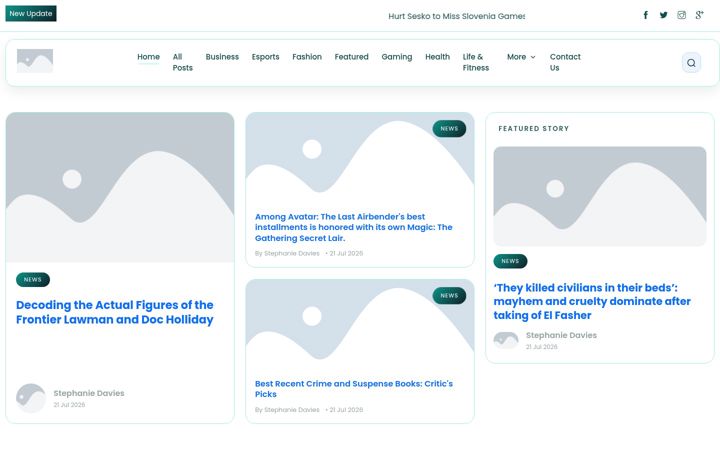This screenshot has width=720, height=450.
Task: Expand the More dropdown menu
Action: pos(521,57)
